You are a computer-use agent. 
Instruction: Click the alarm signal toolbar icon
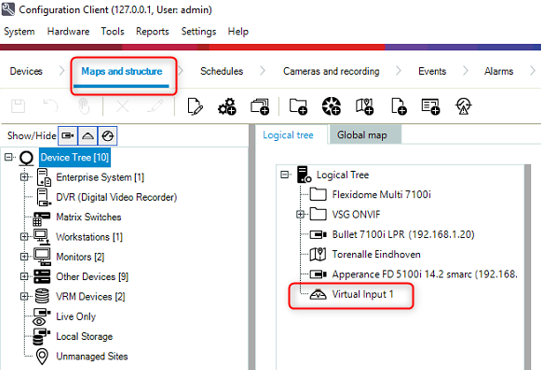463,106
